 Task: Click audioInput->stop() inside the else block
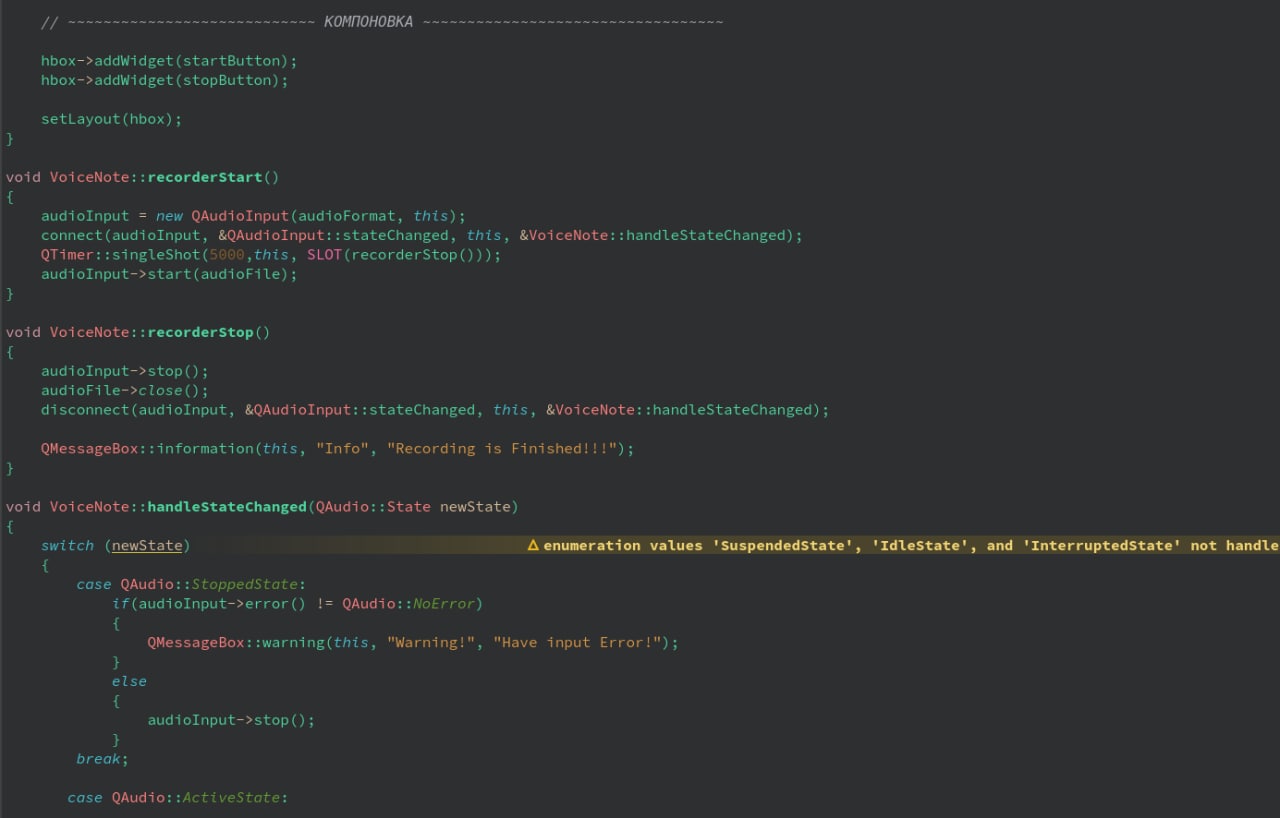pos(231,721)
